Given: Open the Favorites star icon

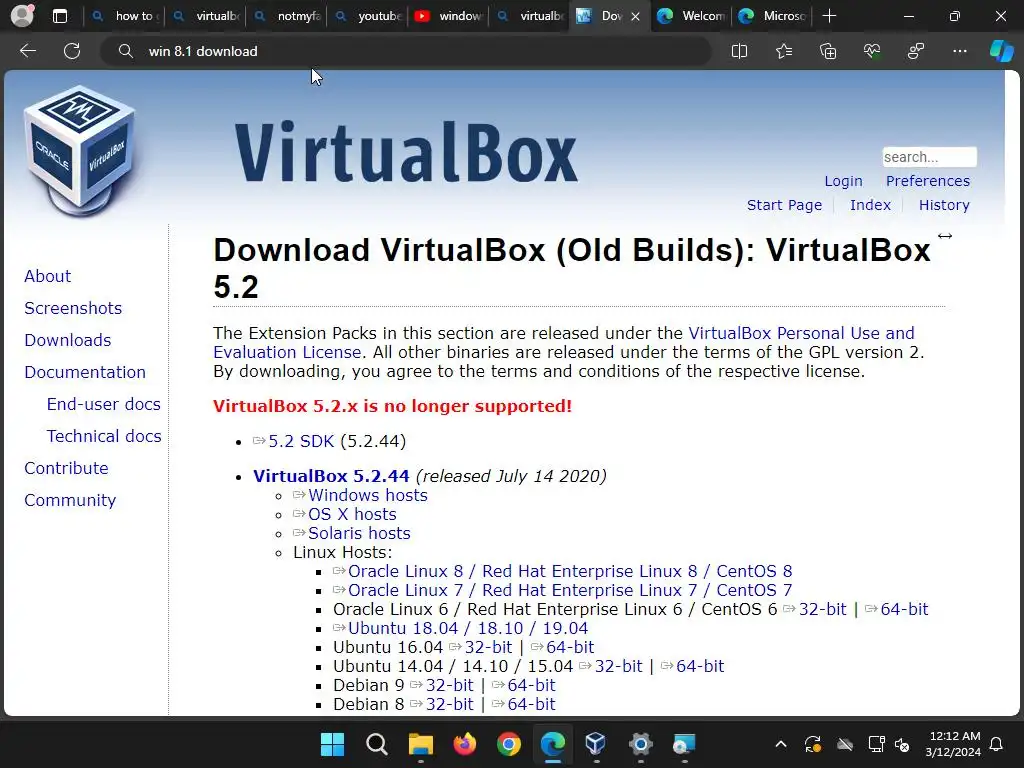Looking at the screenshot, I should (784, 51).
